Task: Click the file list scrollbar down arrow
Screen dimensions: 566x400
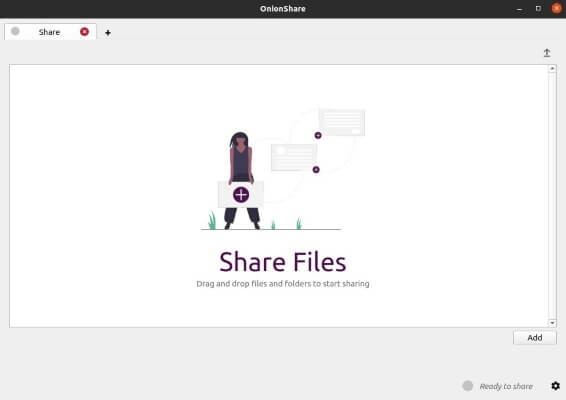Action: click(x=552, y=323)
